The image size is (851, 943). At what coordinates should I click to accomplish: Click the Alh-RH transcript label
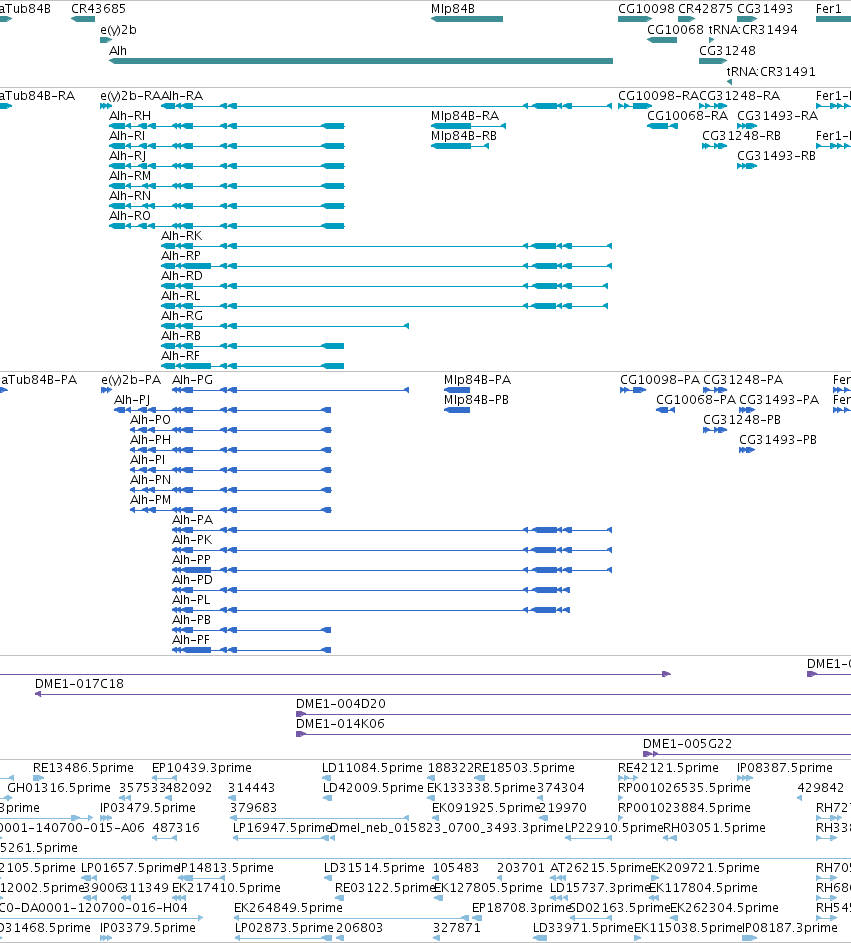130,115
